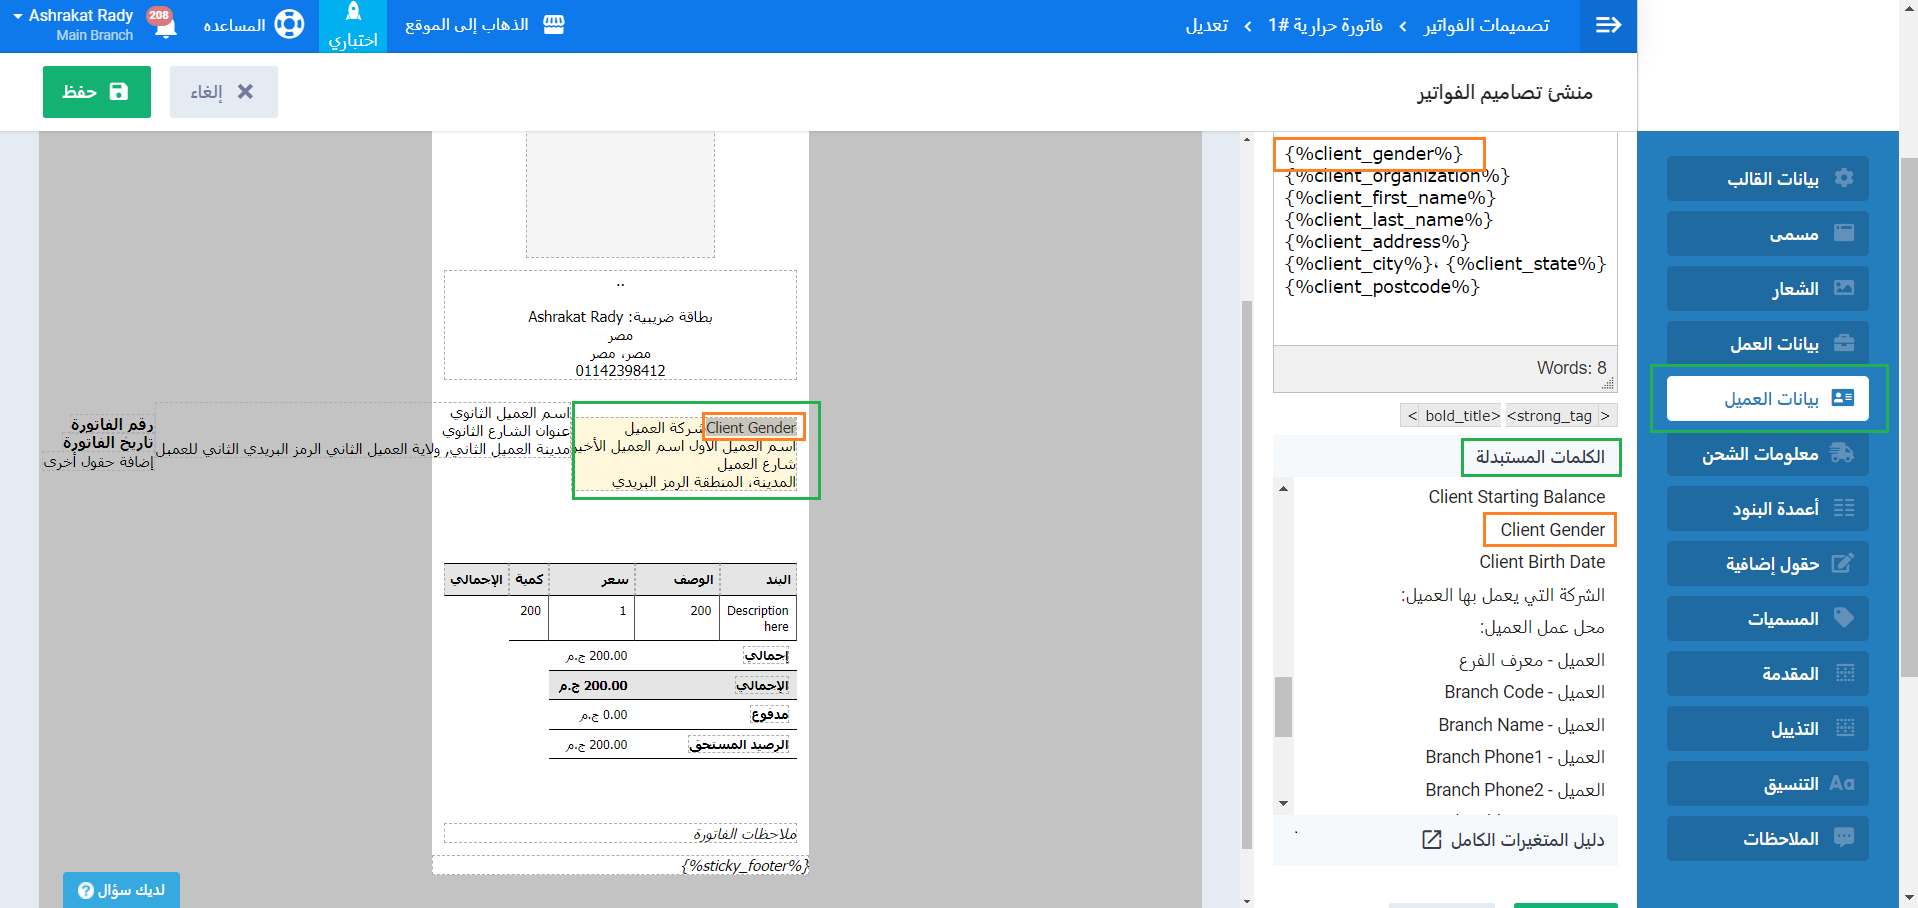The height and width of the screenshot is (908, 1918).
Task: Select the Client Gender placeholder
Action: click(1551, 530)
